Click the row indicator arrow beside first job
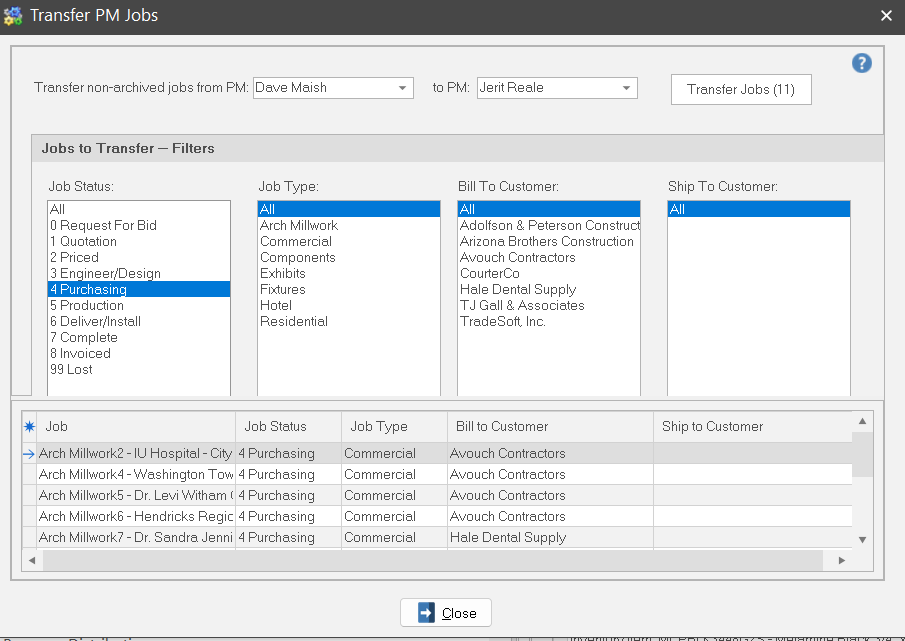Viewport: 905px width, 641px height. click(29, 454)
